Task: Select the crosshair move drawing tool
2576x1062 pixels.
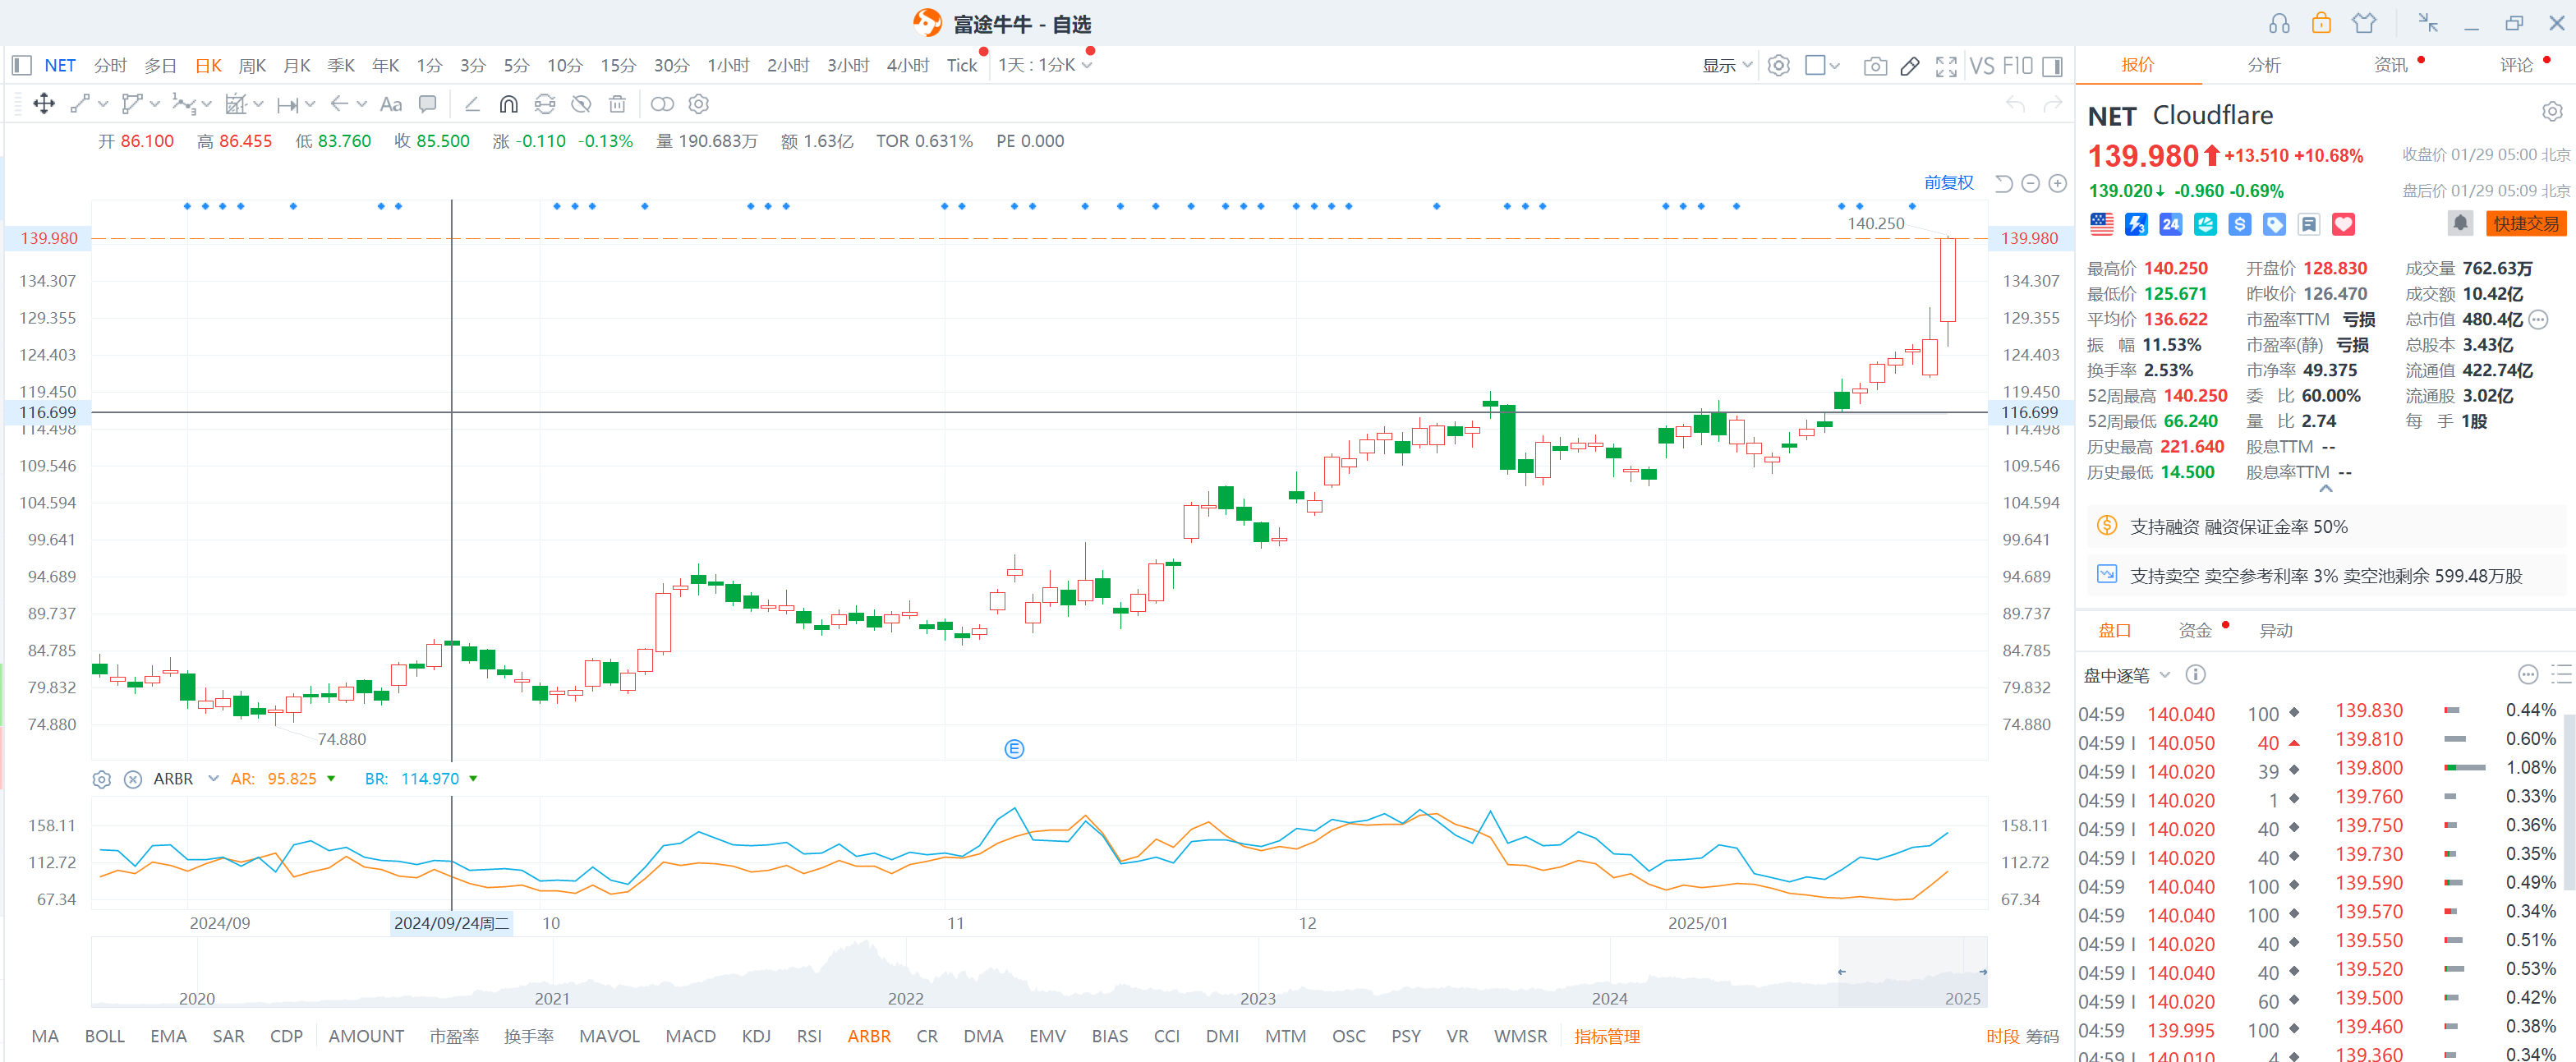Action: tap(44, 104)
